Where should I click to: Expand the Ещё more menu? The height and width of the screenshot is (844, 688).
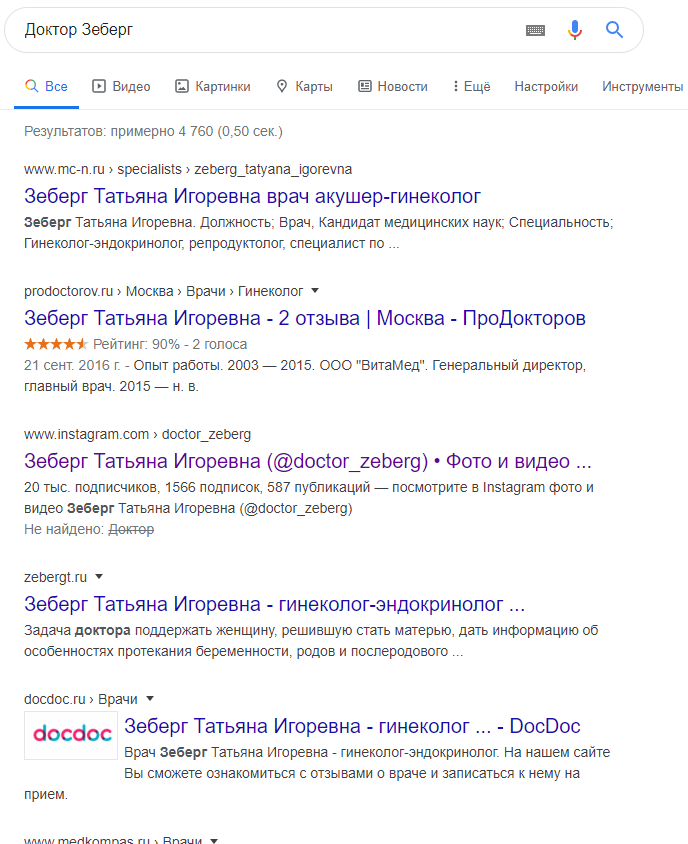472,86
